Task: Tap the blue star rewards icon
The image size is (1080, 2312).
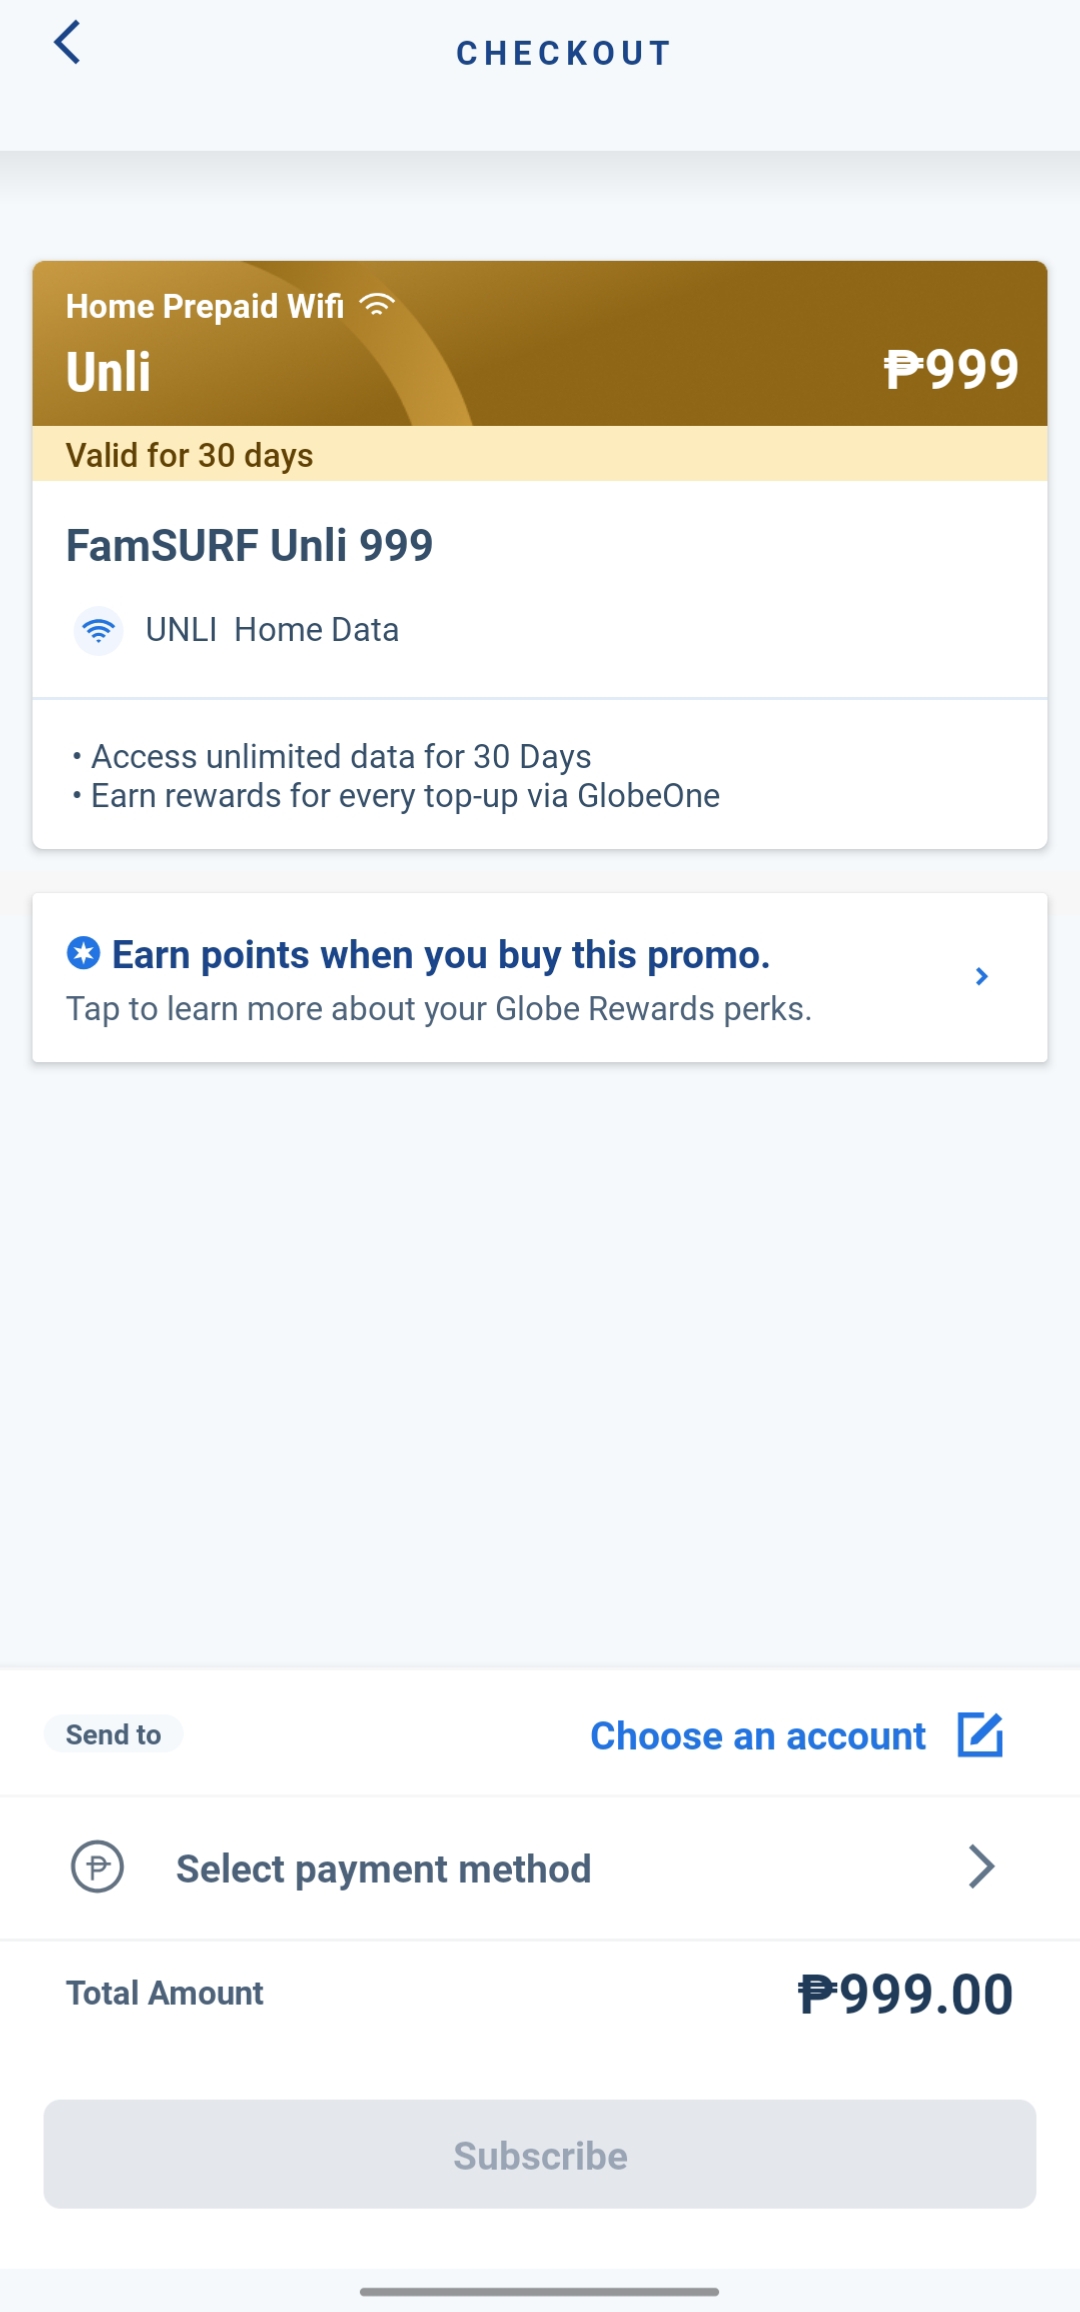Action: [83, 954]
